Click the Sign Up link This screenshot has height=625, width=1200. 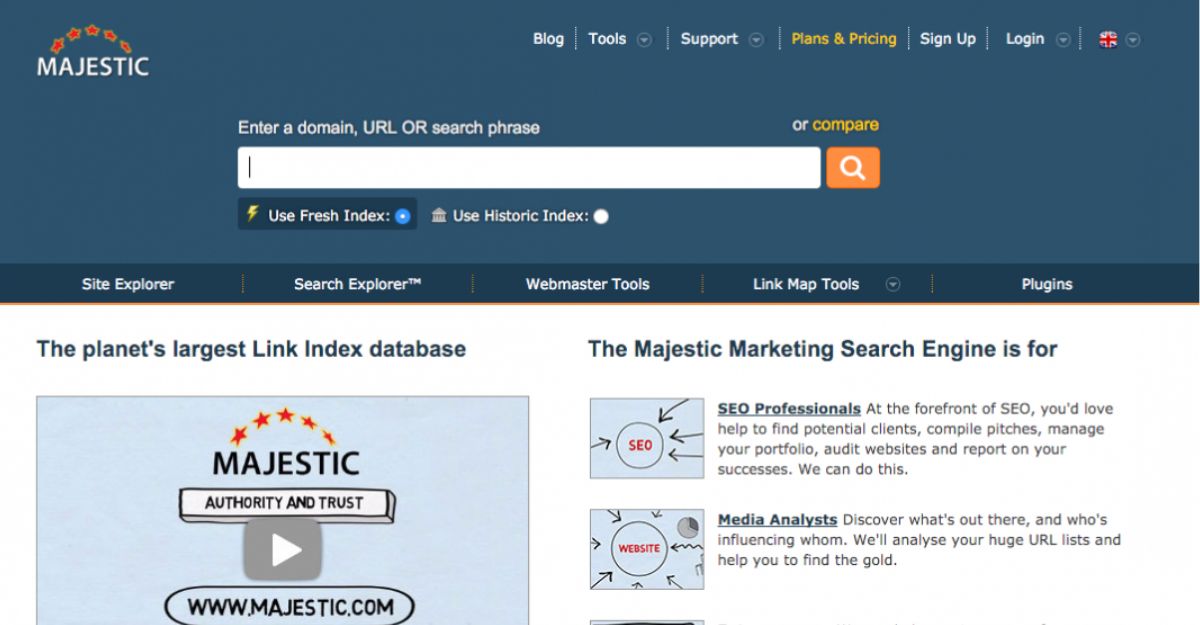pos(948,39)
